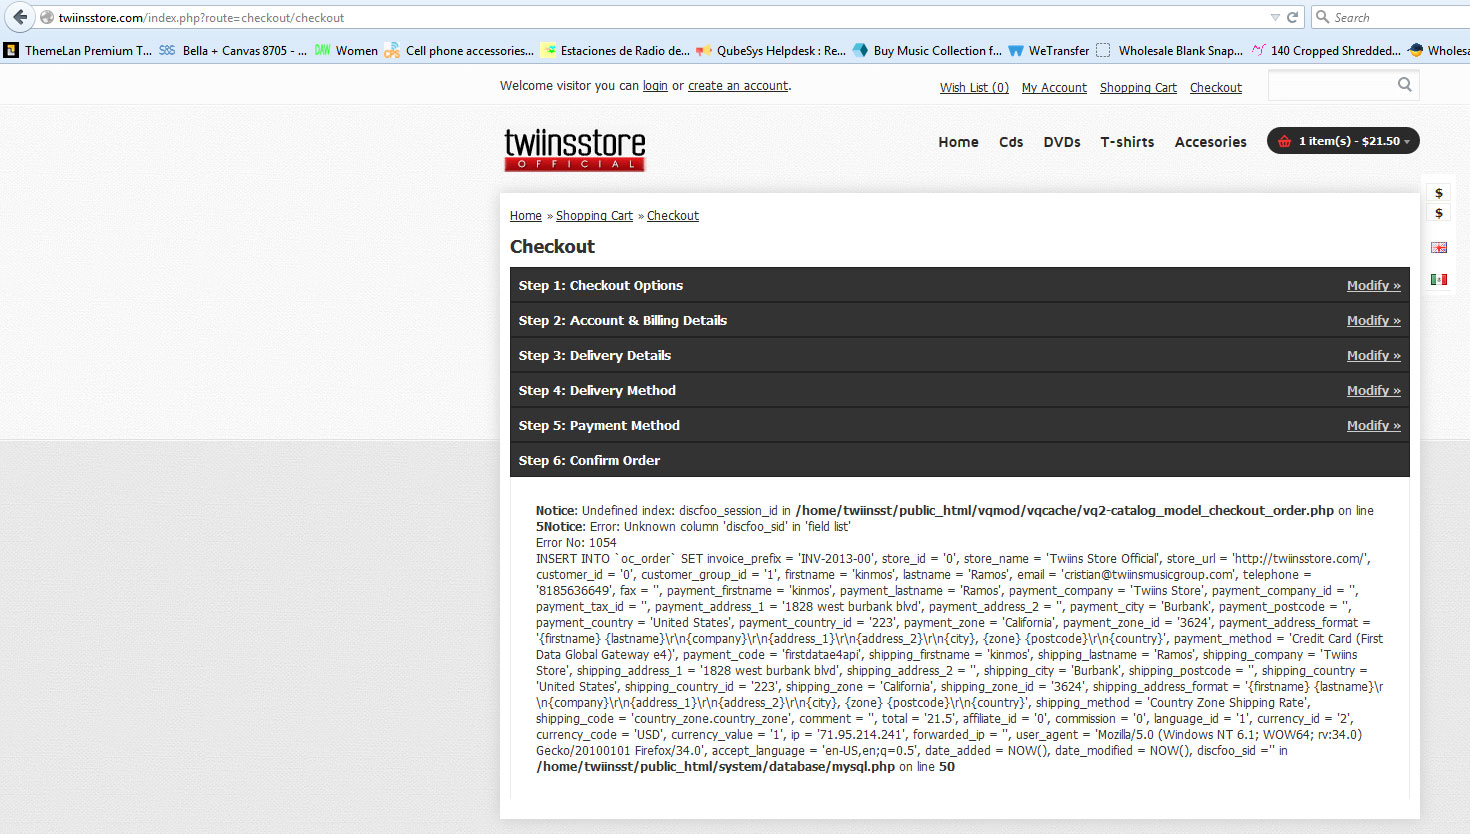Viewport: 1470px width, 834px height.
Task: Open the T-shirts menu category
Action: click(1127, 142)
